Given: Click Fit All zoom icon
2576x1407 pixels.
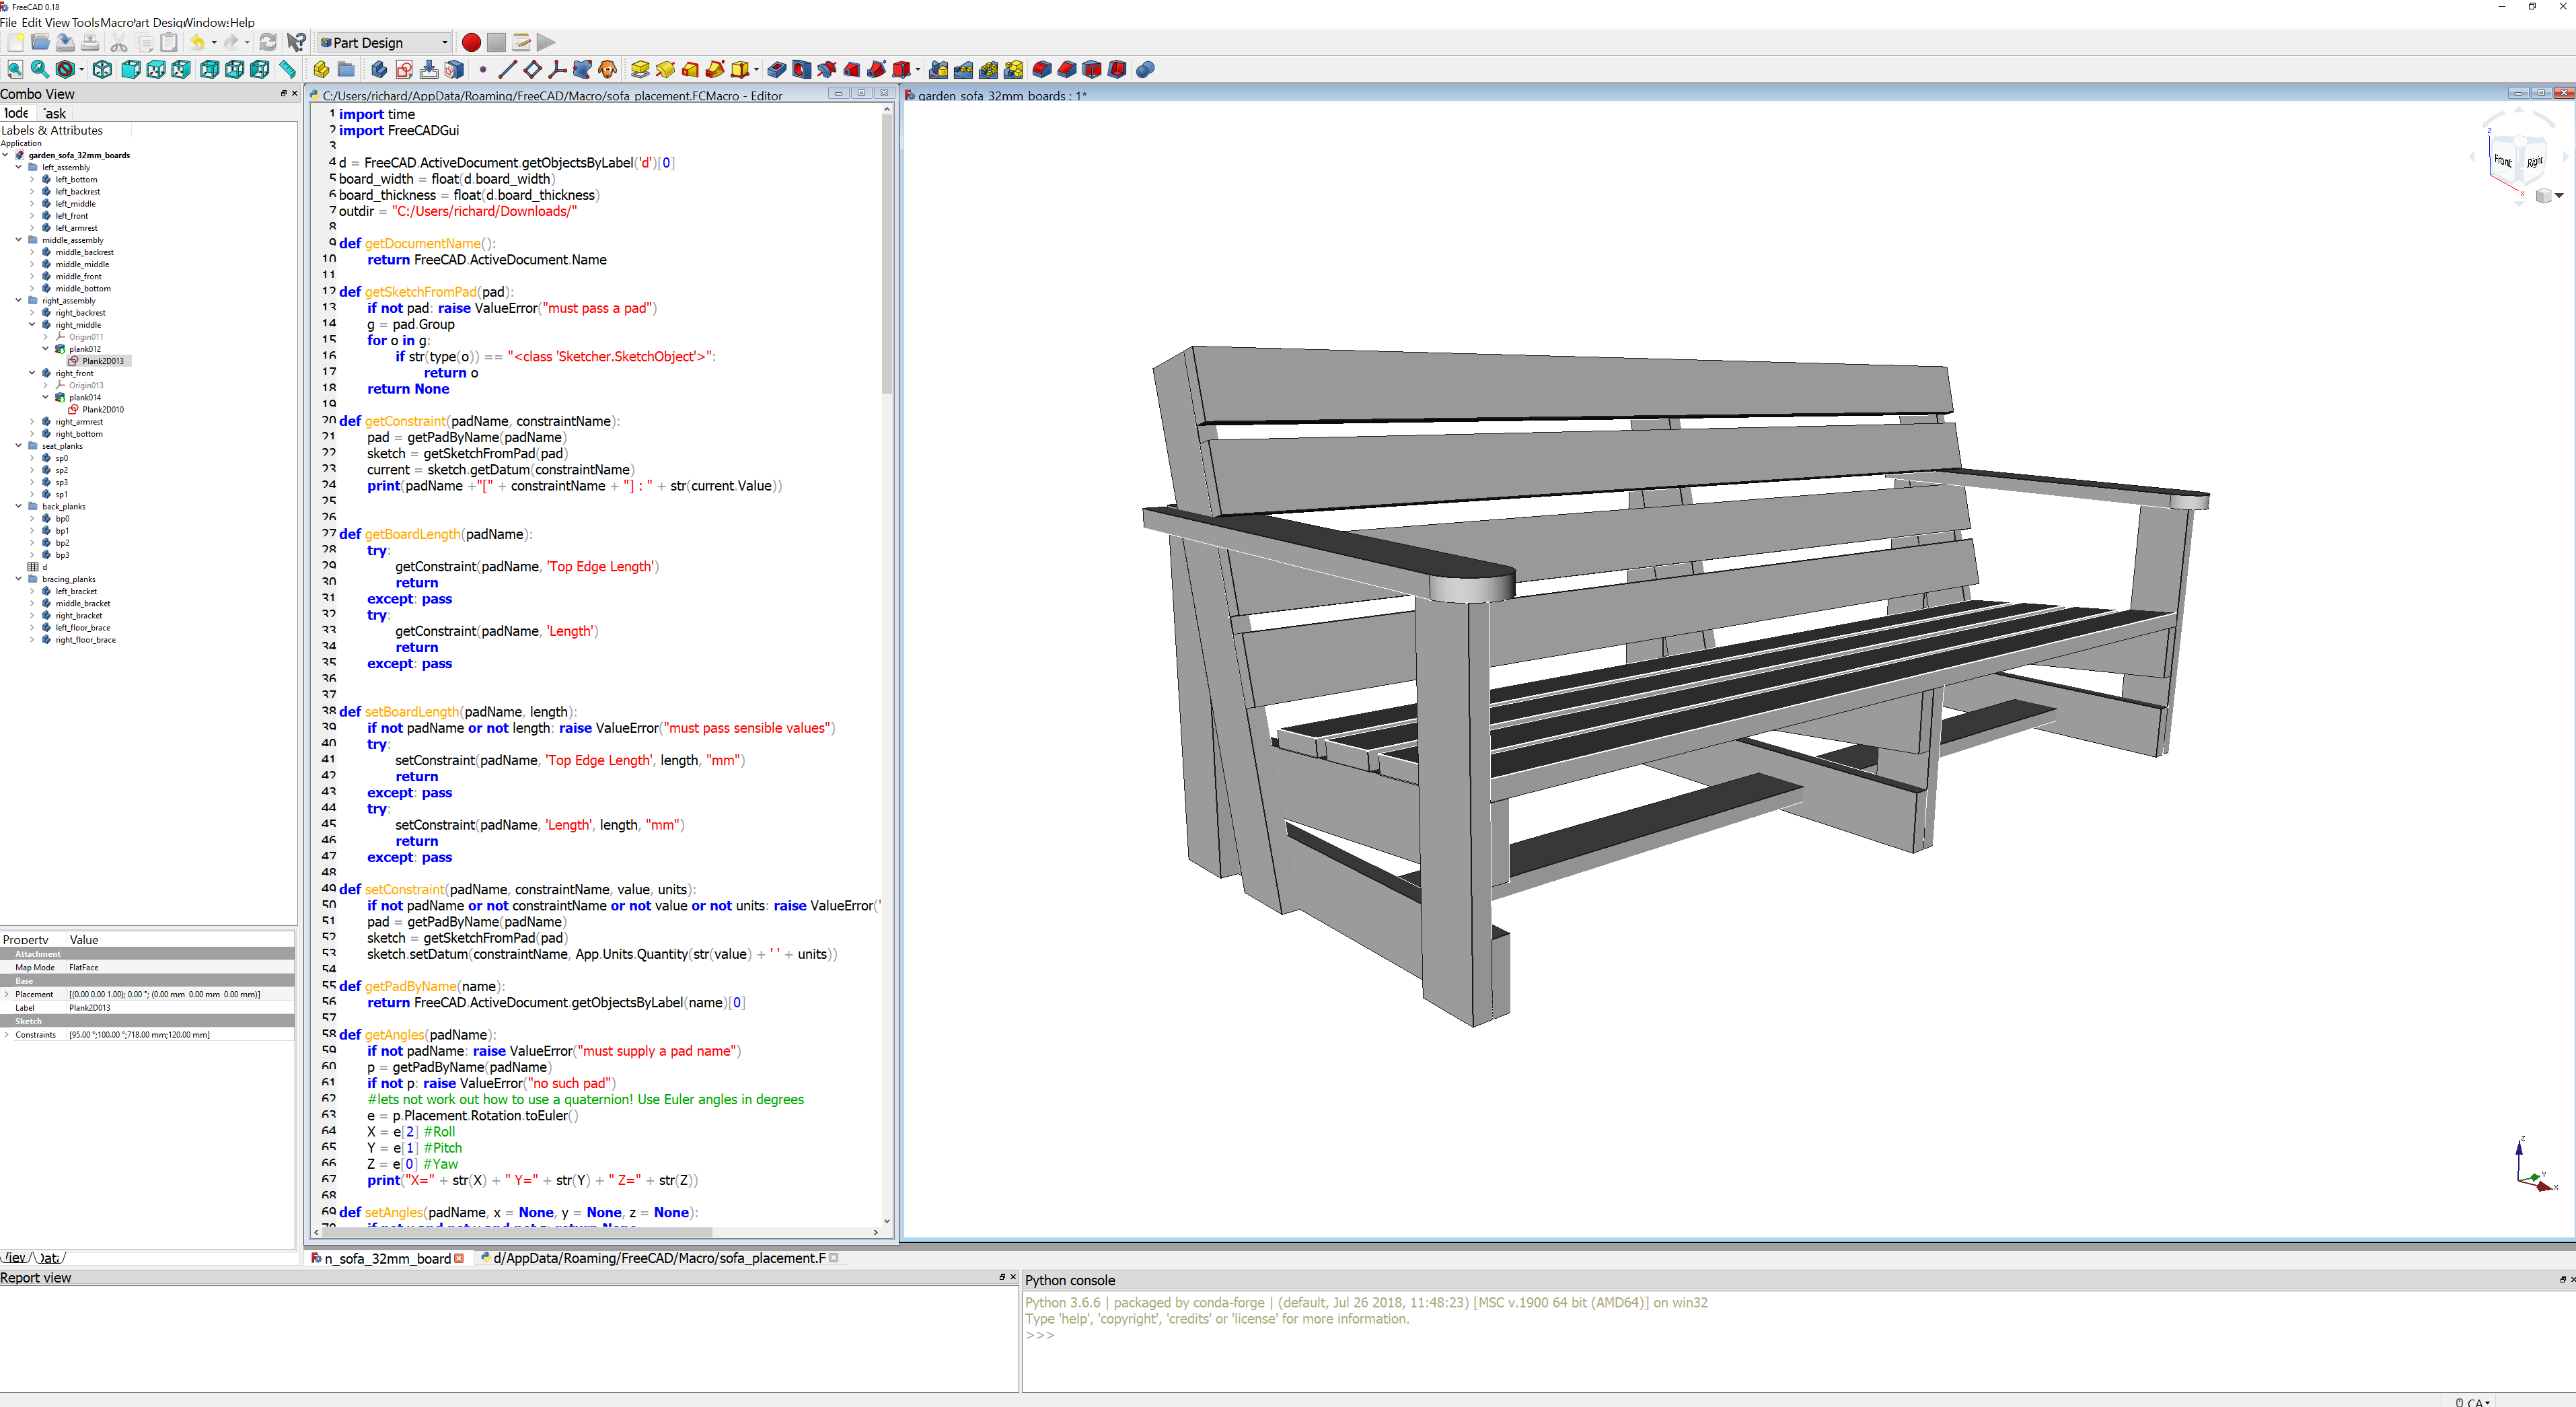Looking at the screenshot, I should (x=15, y=69).
